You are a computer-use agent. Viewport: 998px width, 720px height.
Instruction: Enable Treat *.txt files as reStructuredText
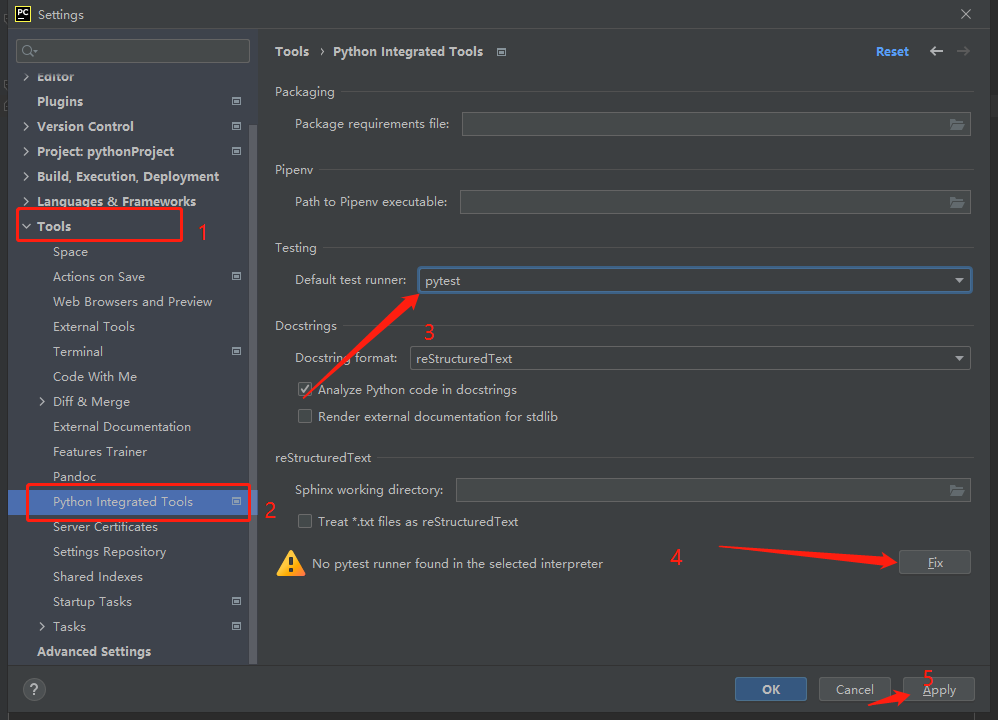pyautogui.click(x=305, y=521)
